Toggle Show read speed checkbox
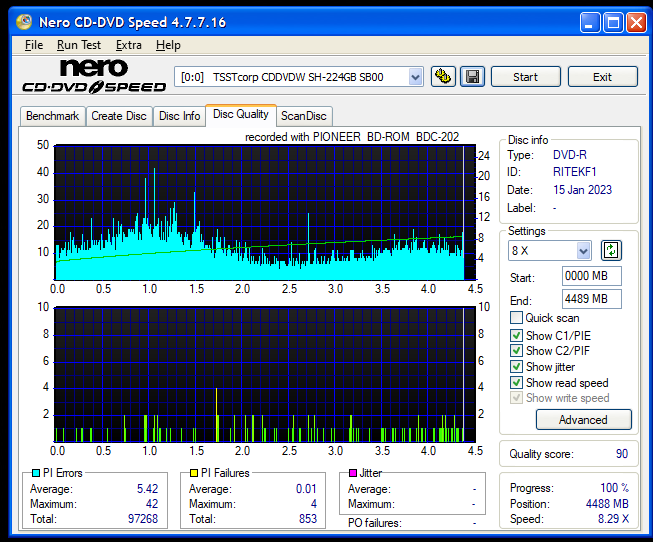The width and height of the screenshot is (653, 542). (516, 382)
